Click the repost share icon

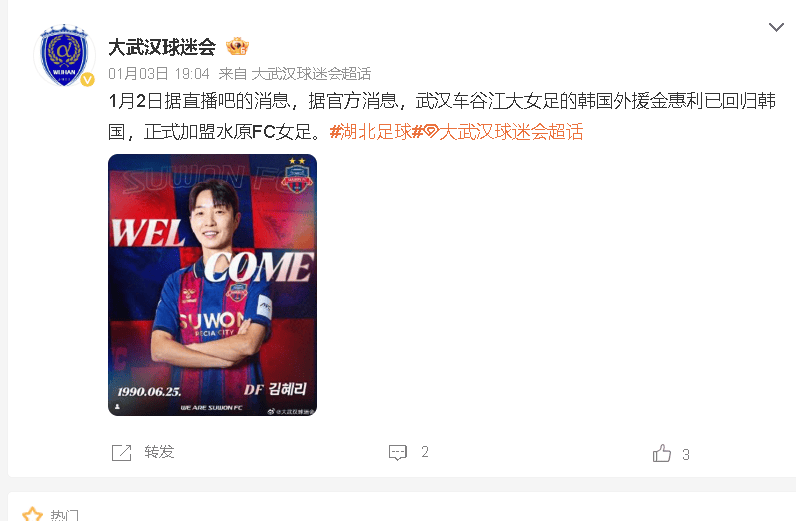pyautogui.click(x=121, y=452)
